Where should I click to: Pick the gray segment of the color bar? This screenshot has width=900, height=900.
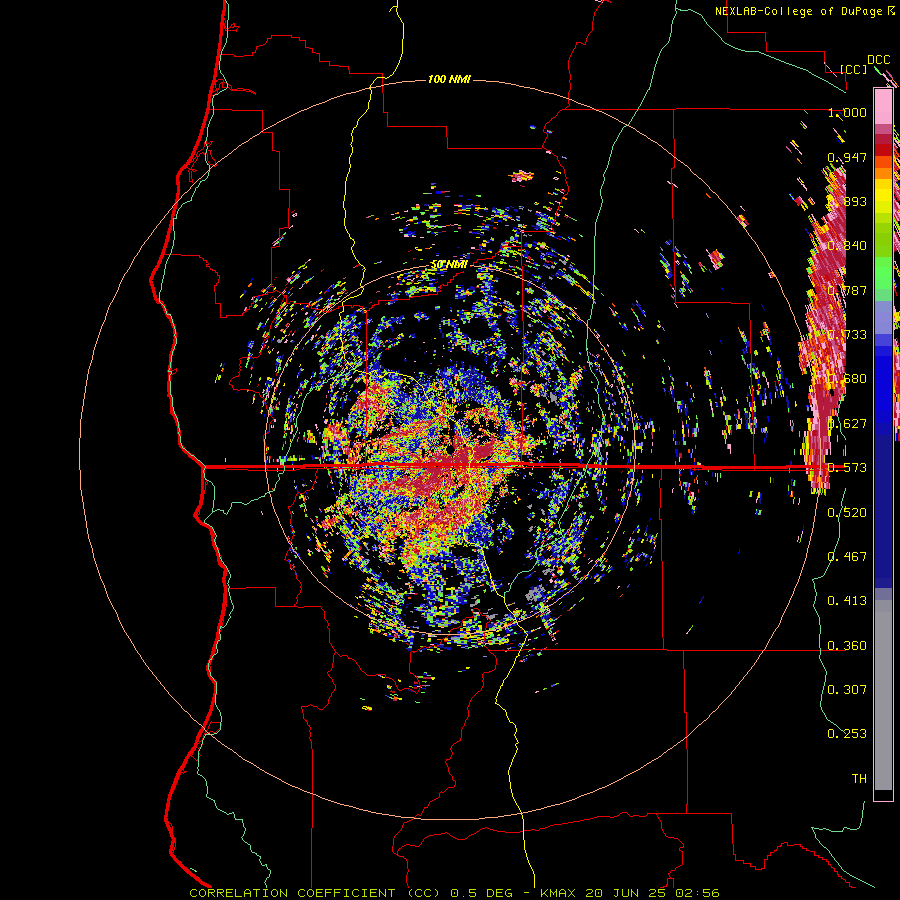[883, 695]
